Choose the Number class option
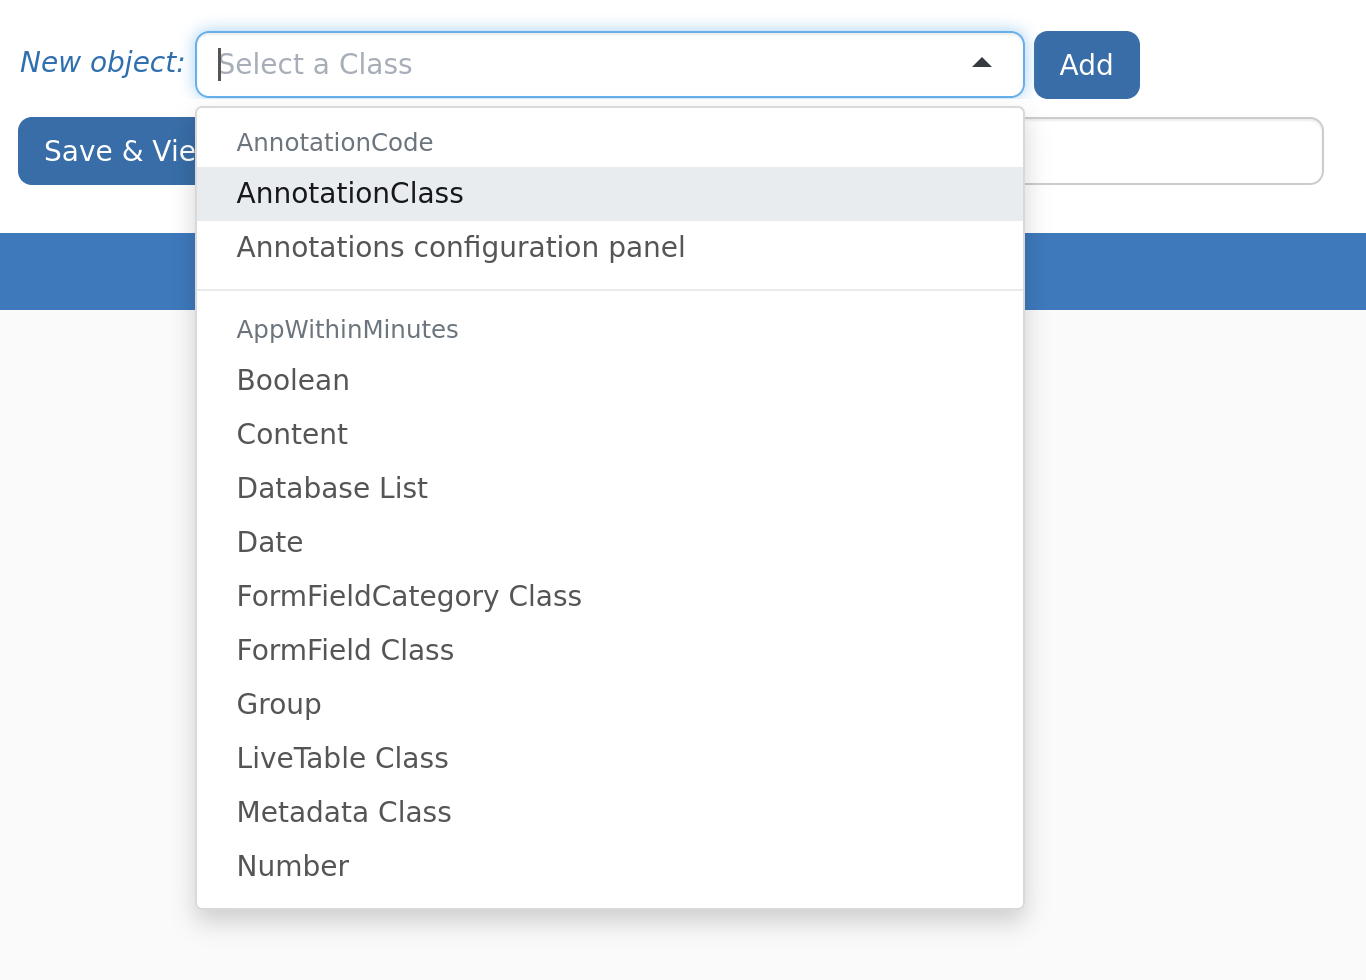Viewport: 1366px width, 980px height. tap(610, 867)
